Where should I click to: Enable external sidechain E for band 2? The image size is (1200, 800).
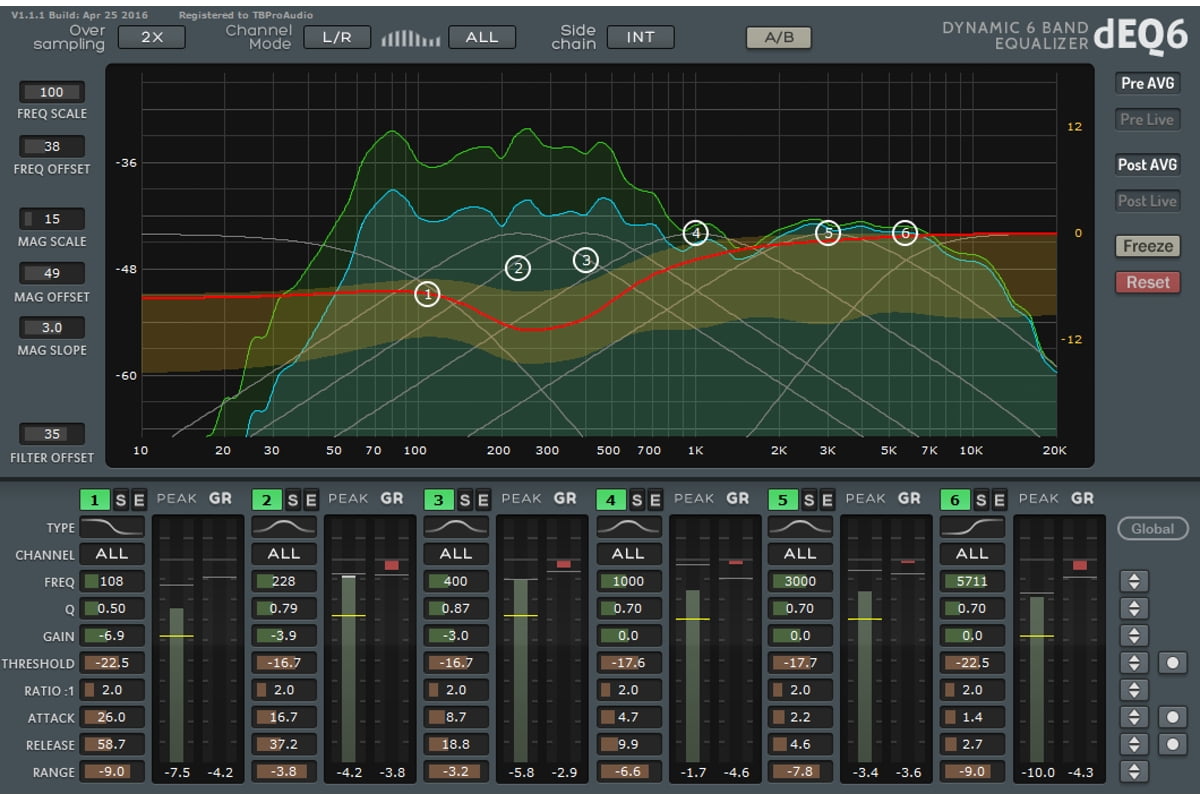[x=310, y=499]
